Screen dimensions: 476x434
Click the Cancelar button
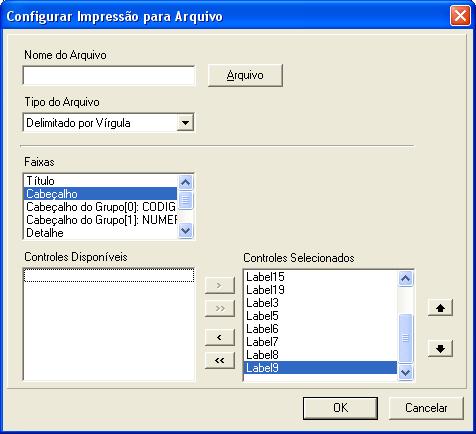426,408
